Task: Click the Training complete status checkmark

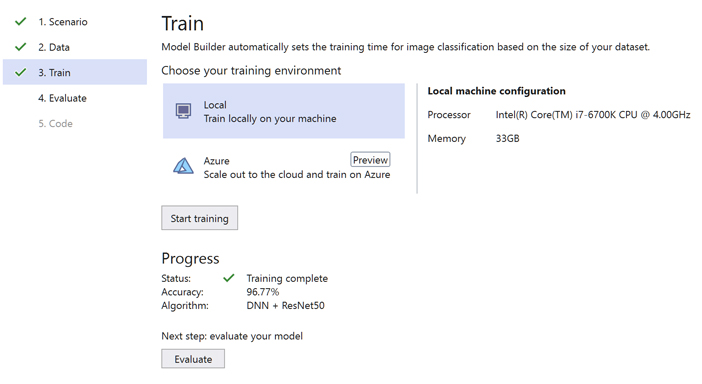Action: 229,278
